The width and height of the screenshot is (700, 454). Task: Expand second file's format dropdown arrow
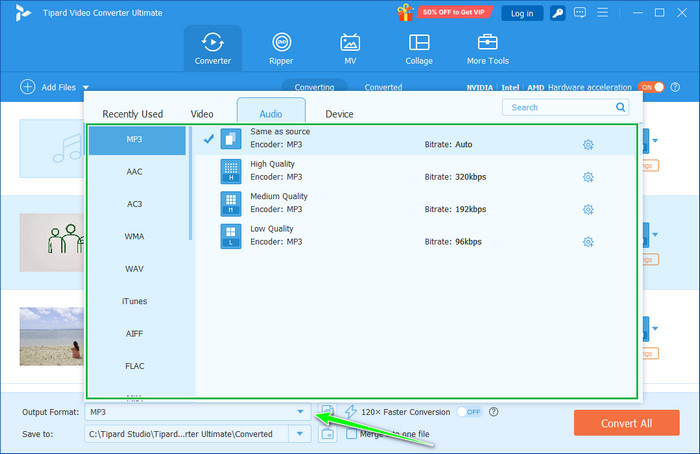[x=655, y=234]
